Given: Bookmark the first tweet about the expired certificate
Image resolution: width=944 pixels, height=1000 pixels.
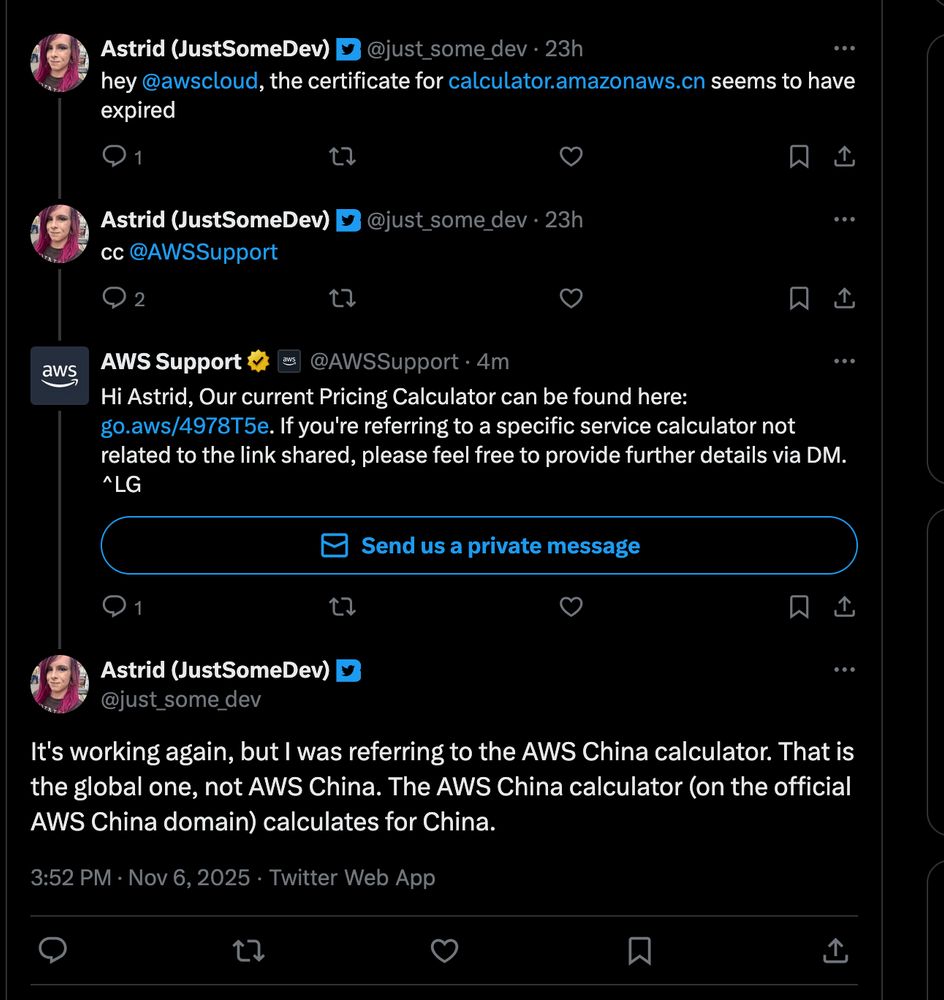Looking at the screenshot, I should coord(798,156).
